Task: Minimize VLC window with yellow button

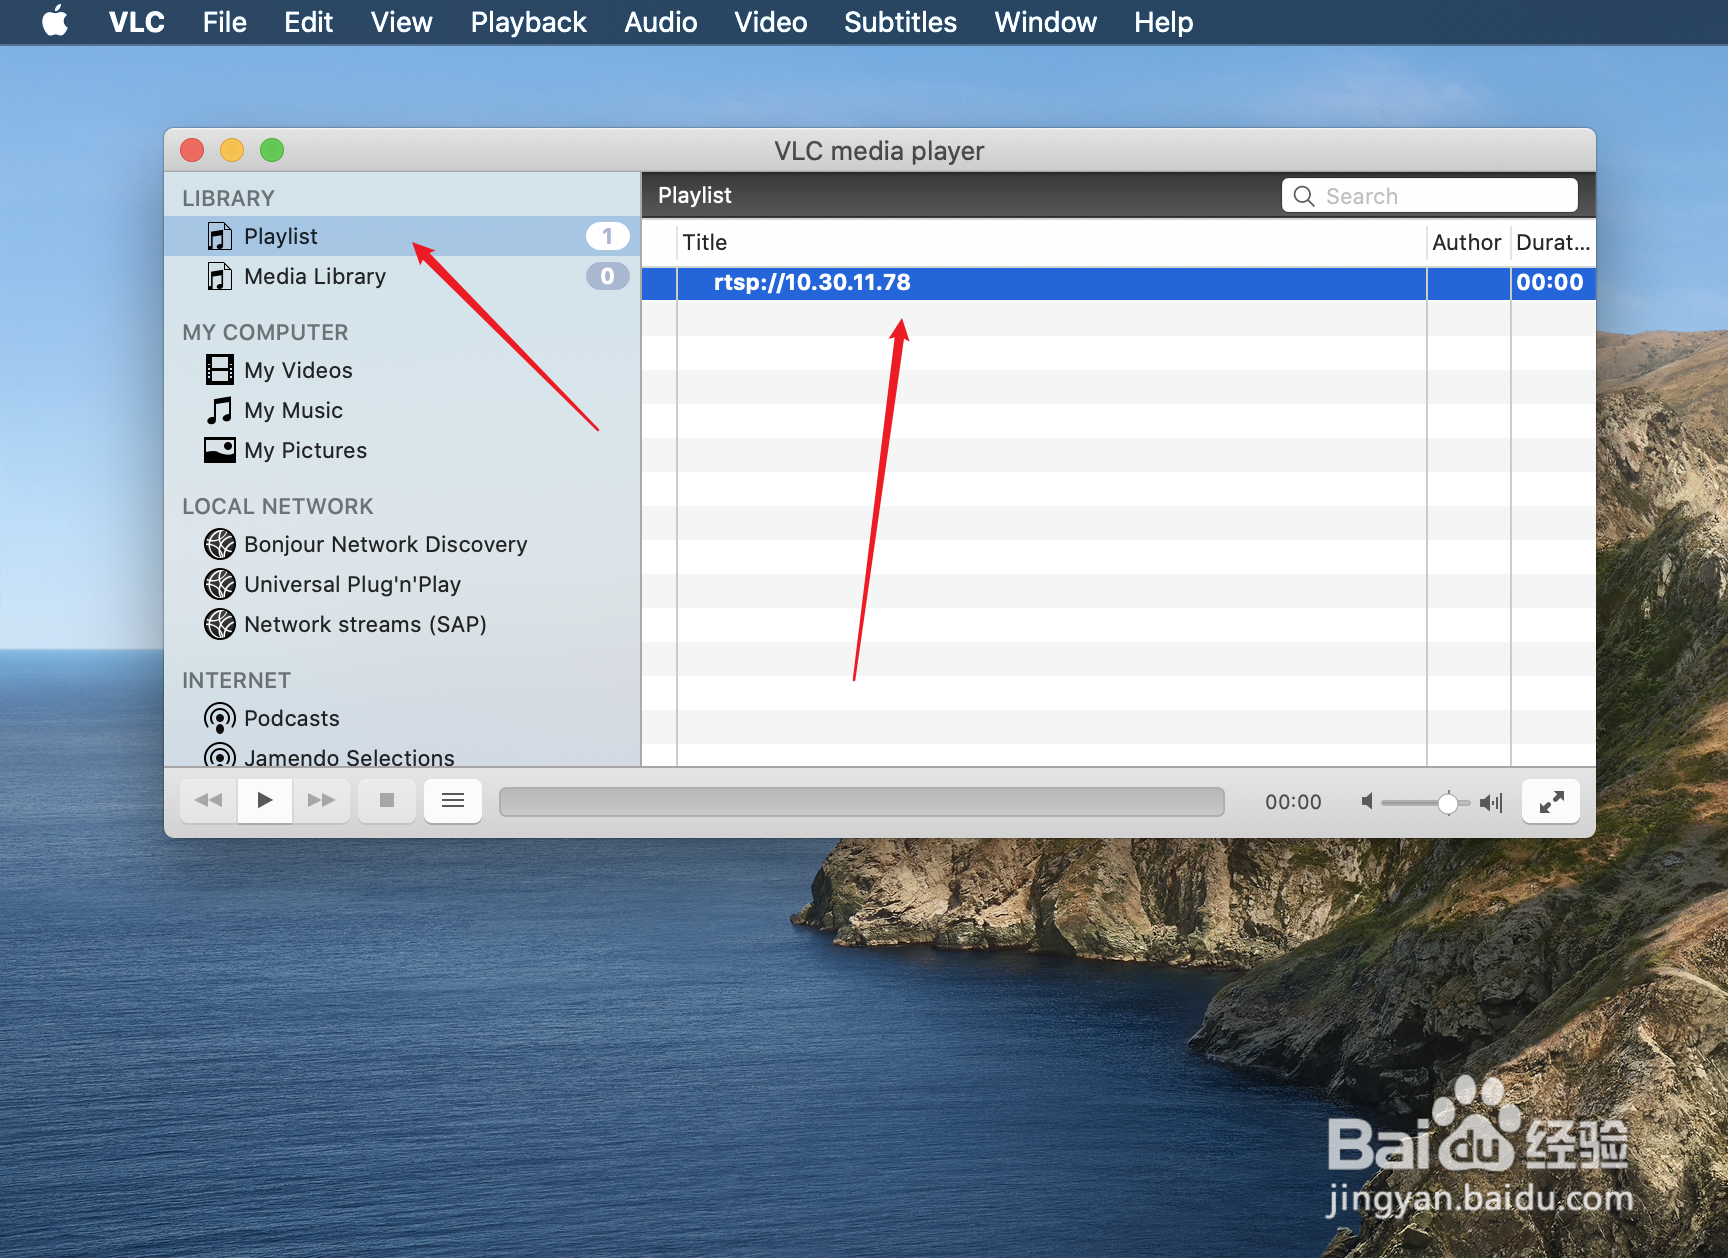Action: click(232, 150)
